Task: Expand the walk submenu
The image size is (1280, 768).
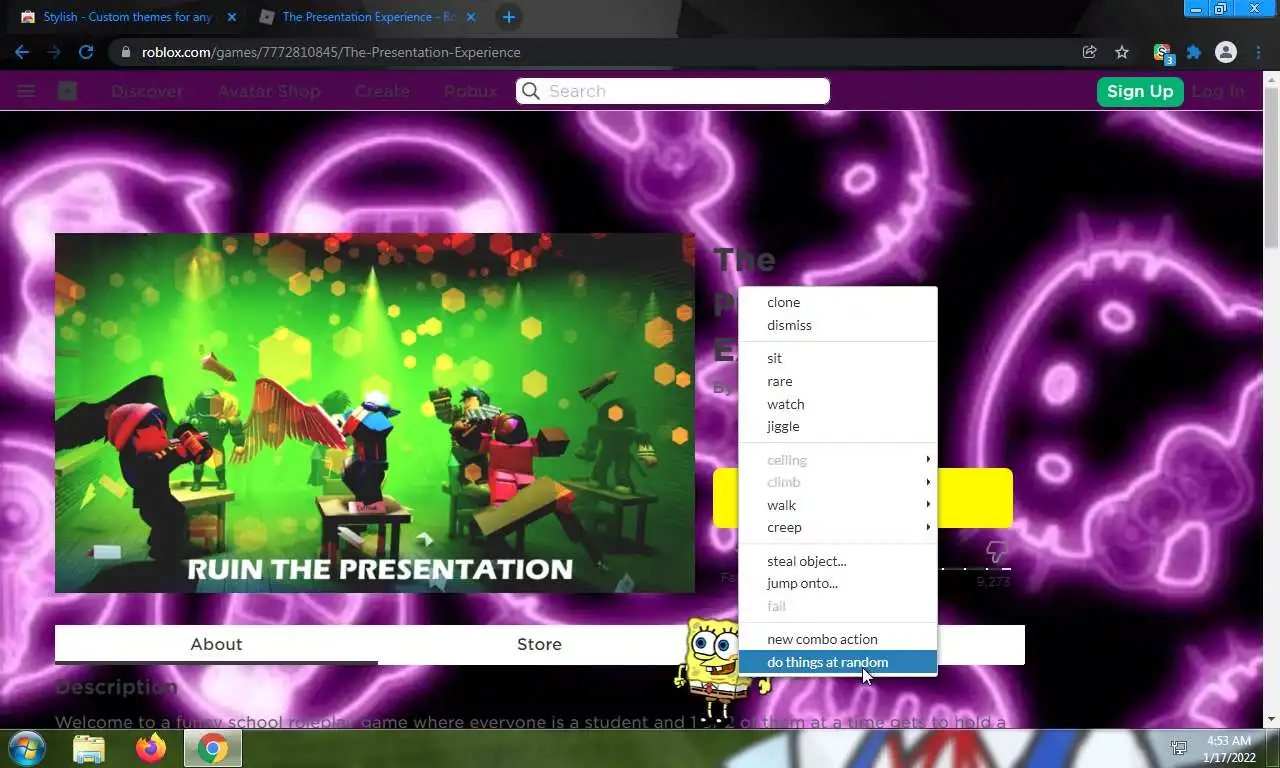Action: click(837, 505)
